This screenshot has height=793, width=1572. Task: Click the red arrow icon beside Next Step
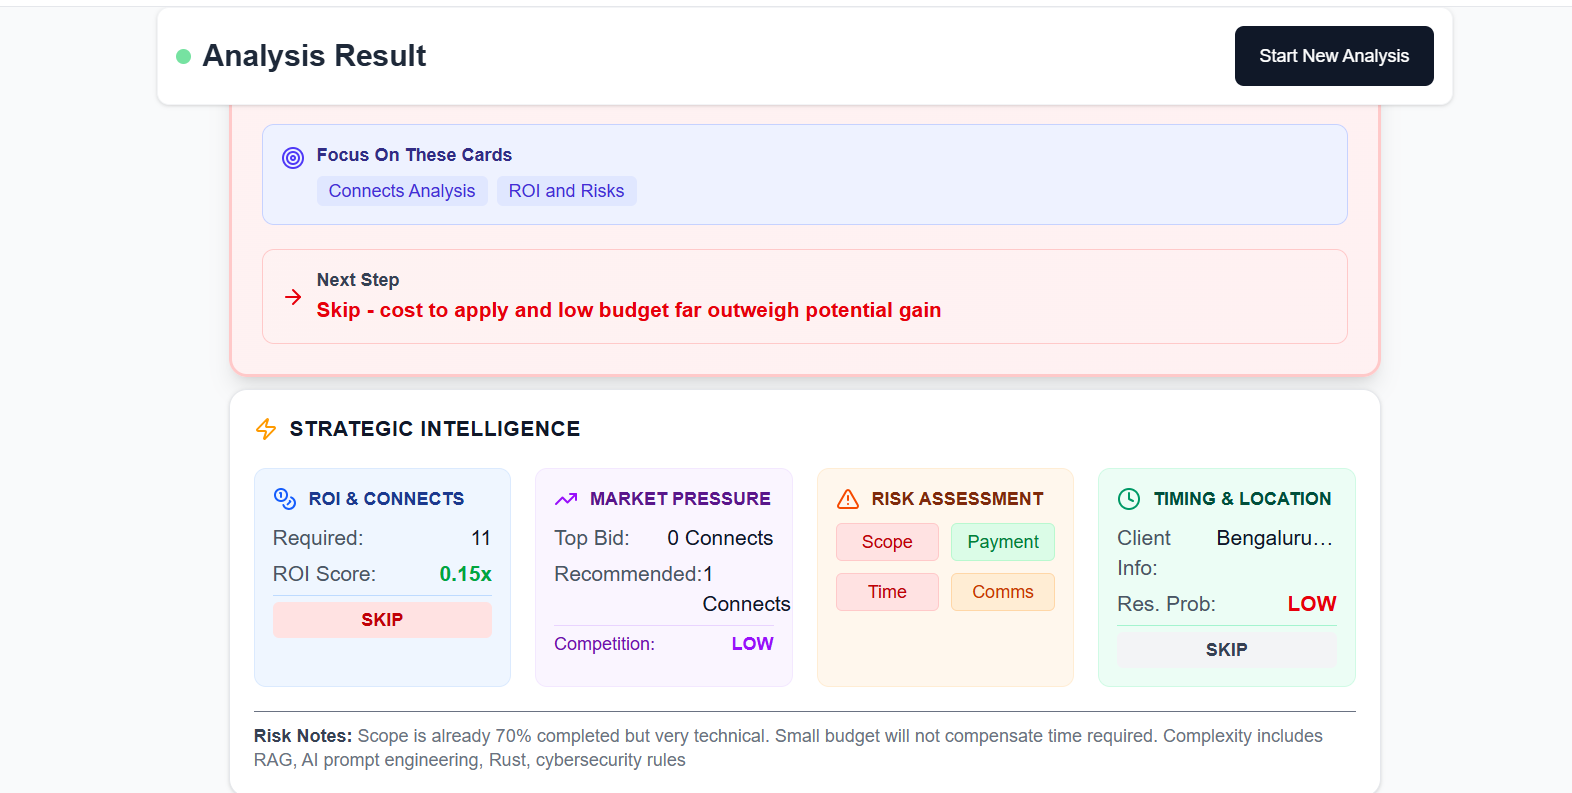tap(293, 297)
